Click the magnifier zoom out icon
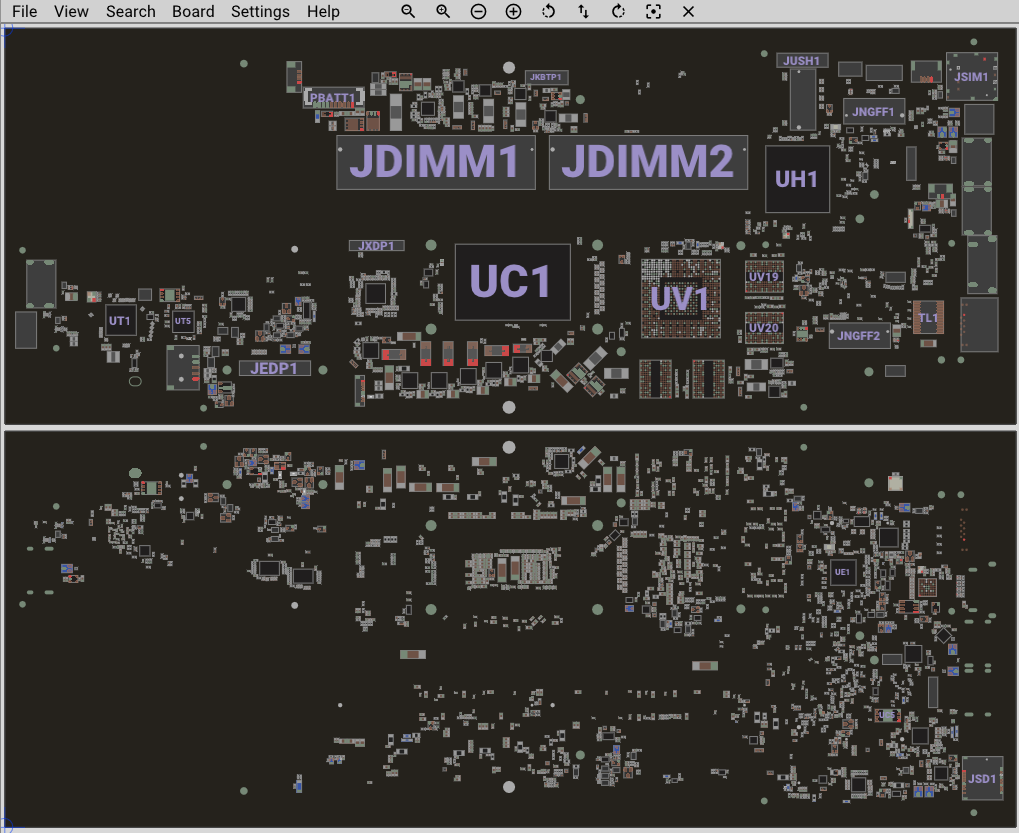 coord(408,12)
